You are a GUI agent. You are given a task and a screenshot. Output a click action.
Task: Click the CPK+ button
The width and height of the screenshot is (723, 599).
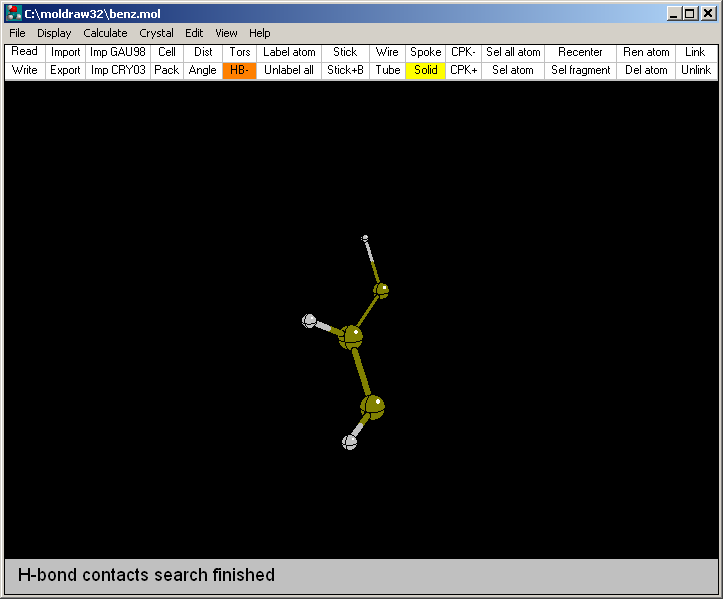pos(463,70)
